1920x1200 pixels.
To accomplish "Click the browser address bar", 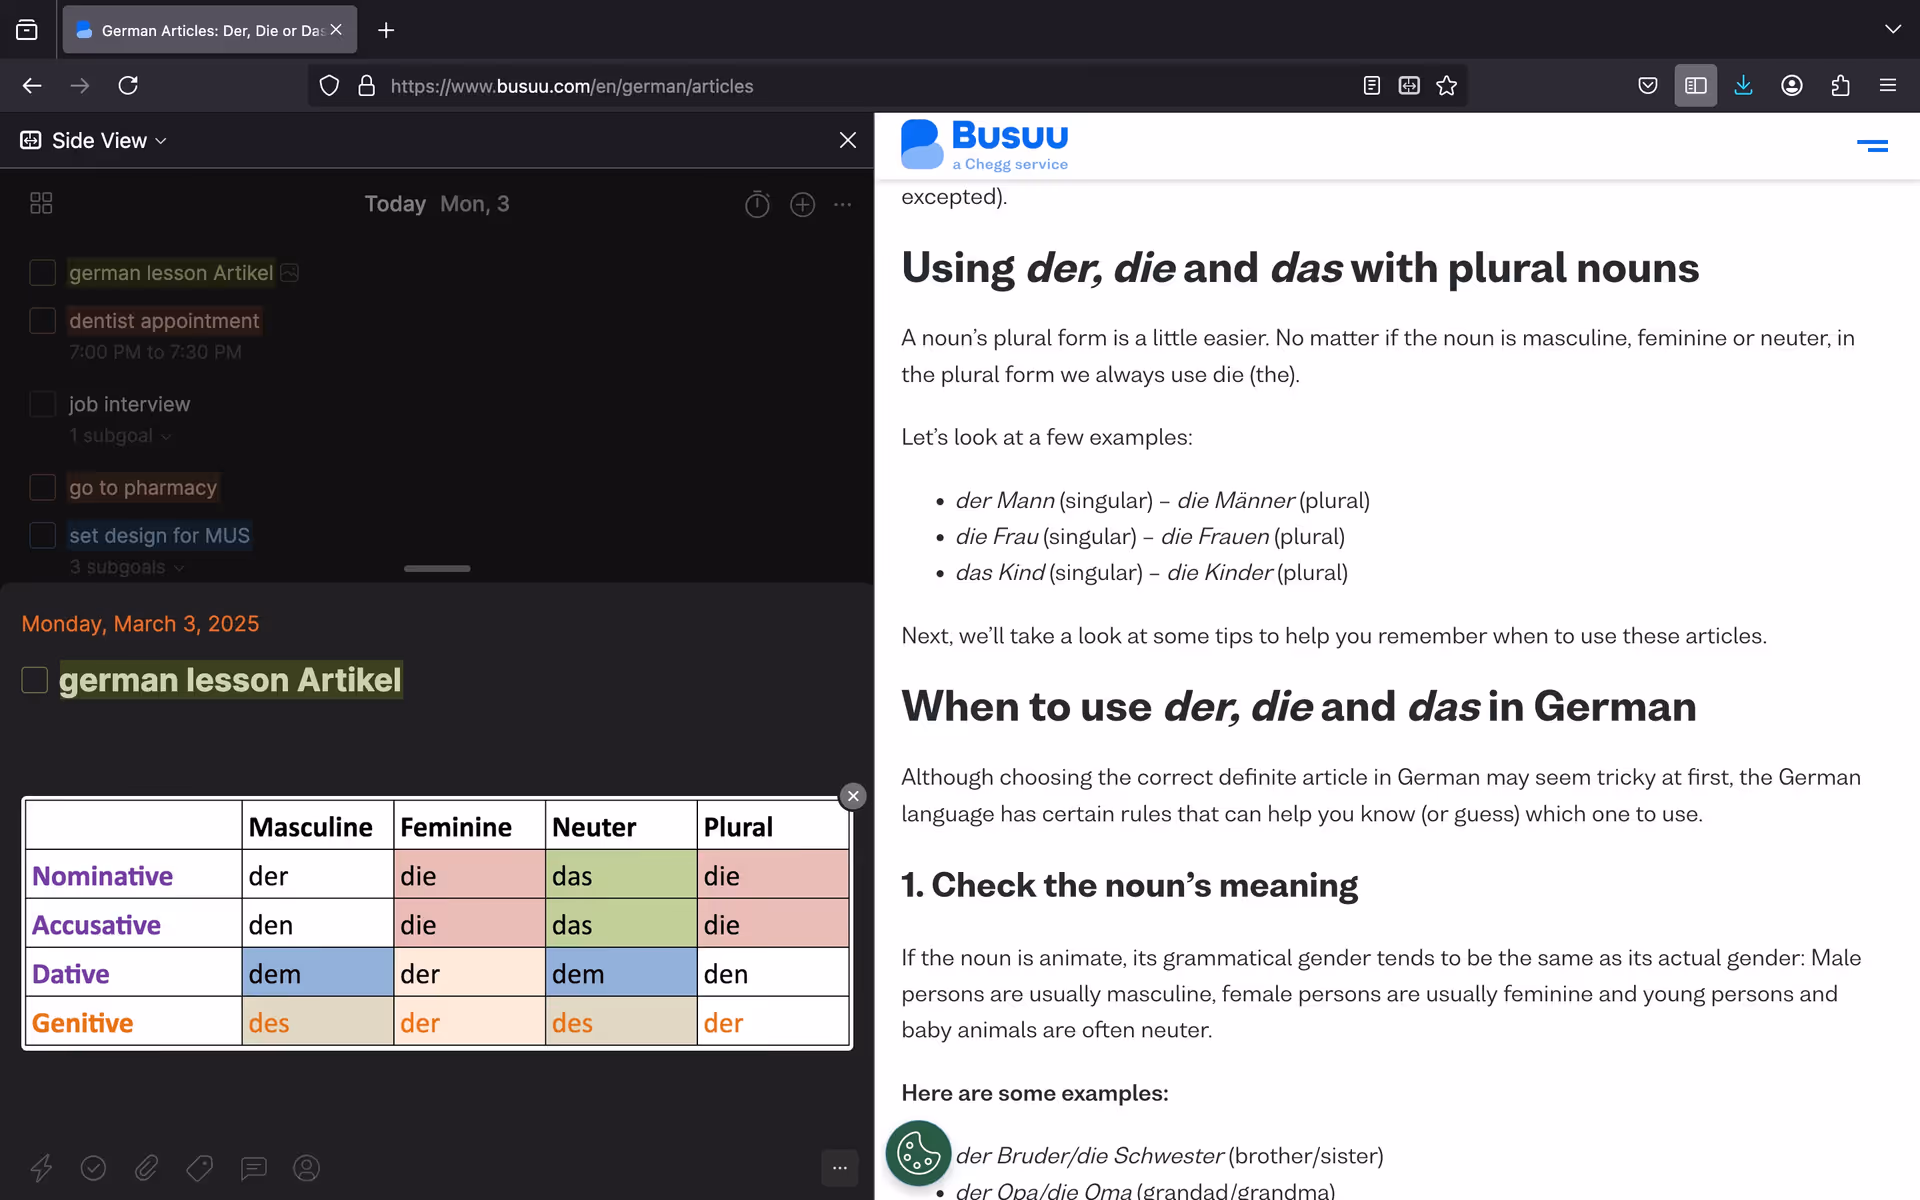I will click(572, 86).
